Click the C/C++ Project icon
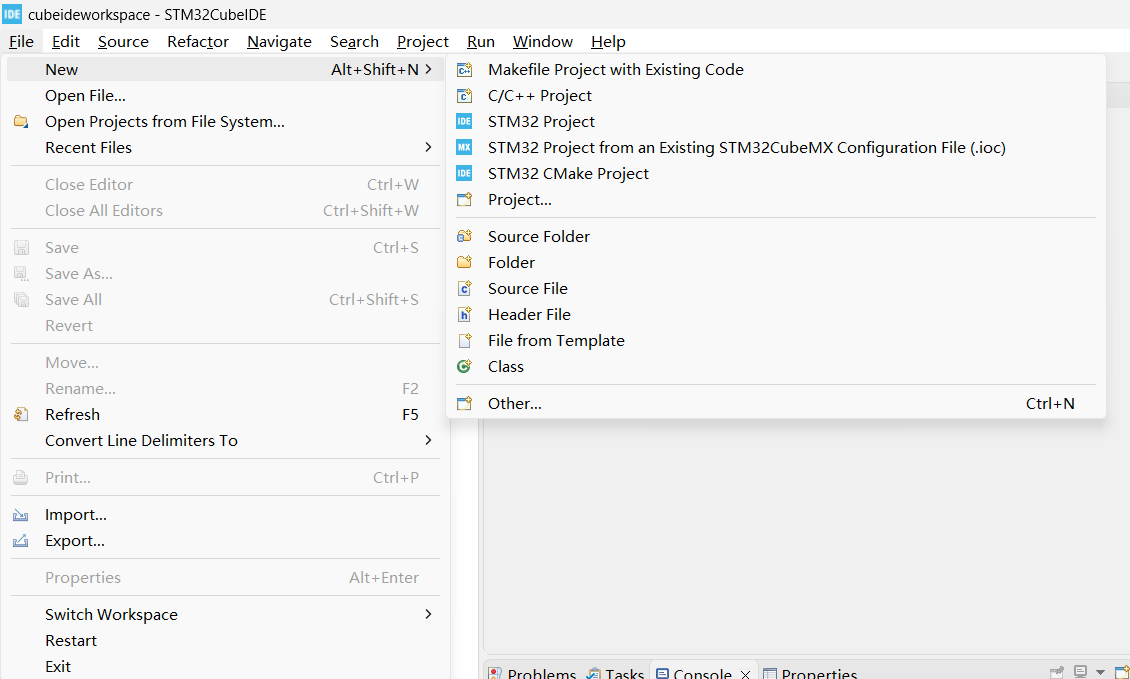 (x=464, y=96)
